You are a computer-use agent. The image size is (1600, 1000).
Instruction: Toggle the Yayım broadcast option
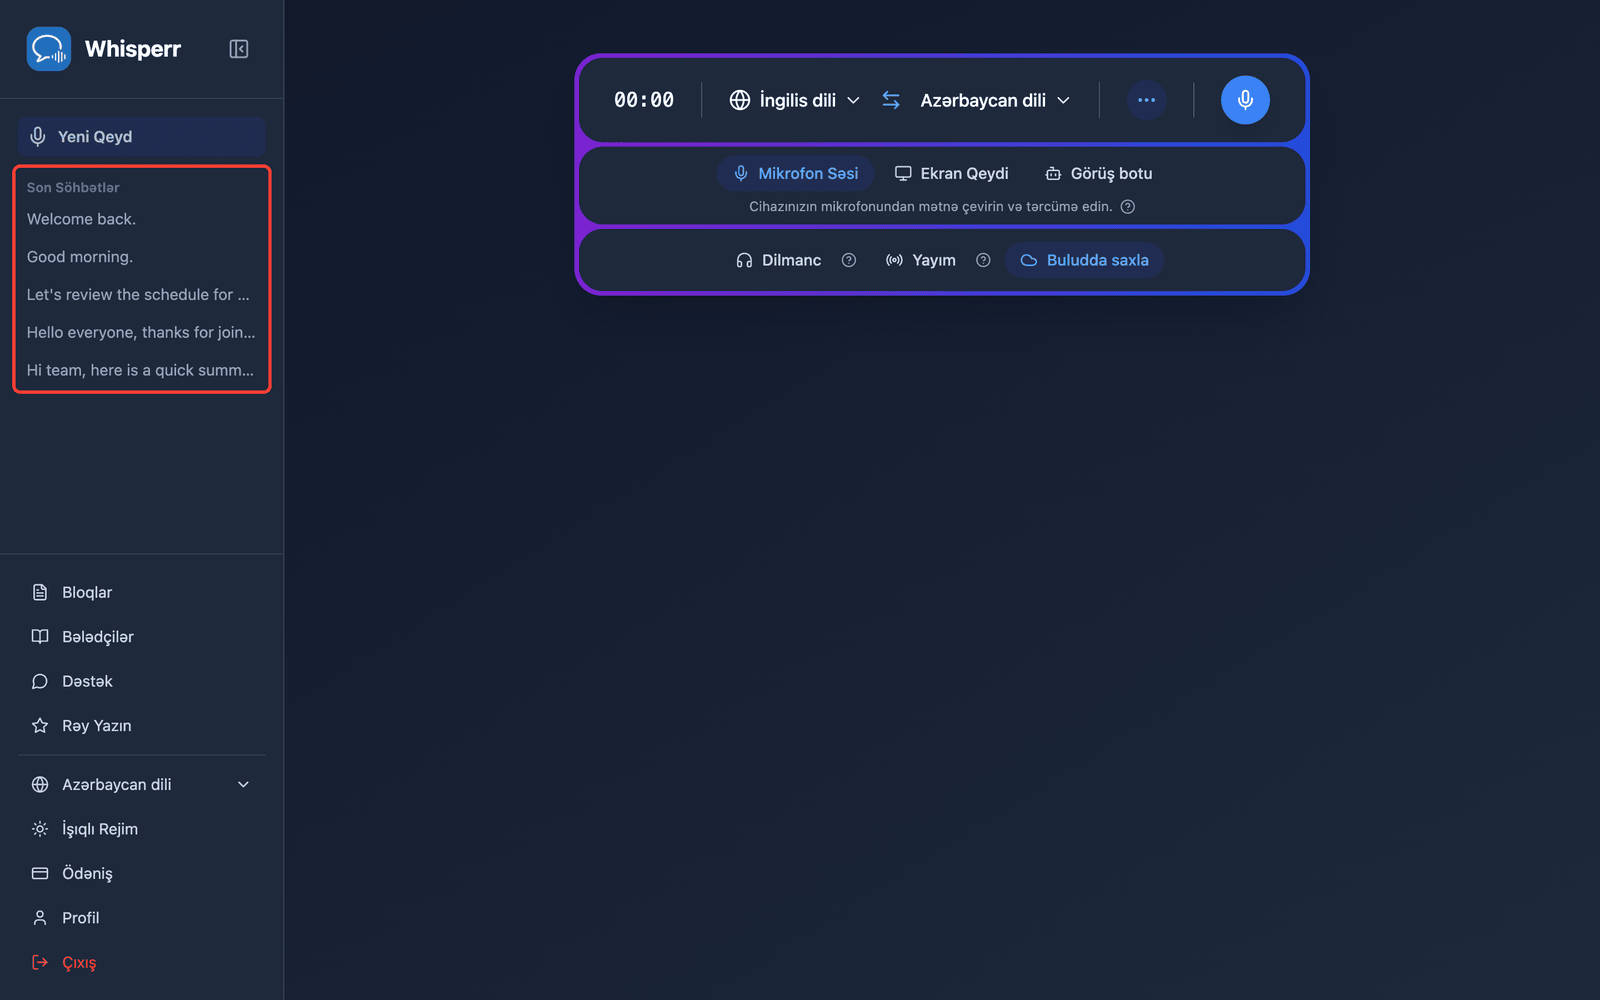(x=921, y=260)
